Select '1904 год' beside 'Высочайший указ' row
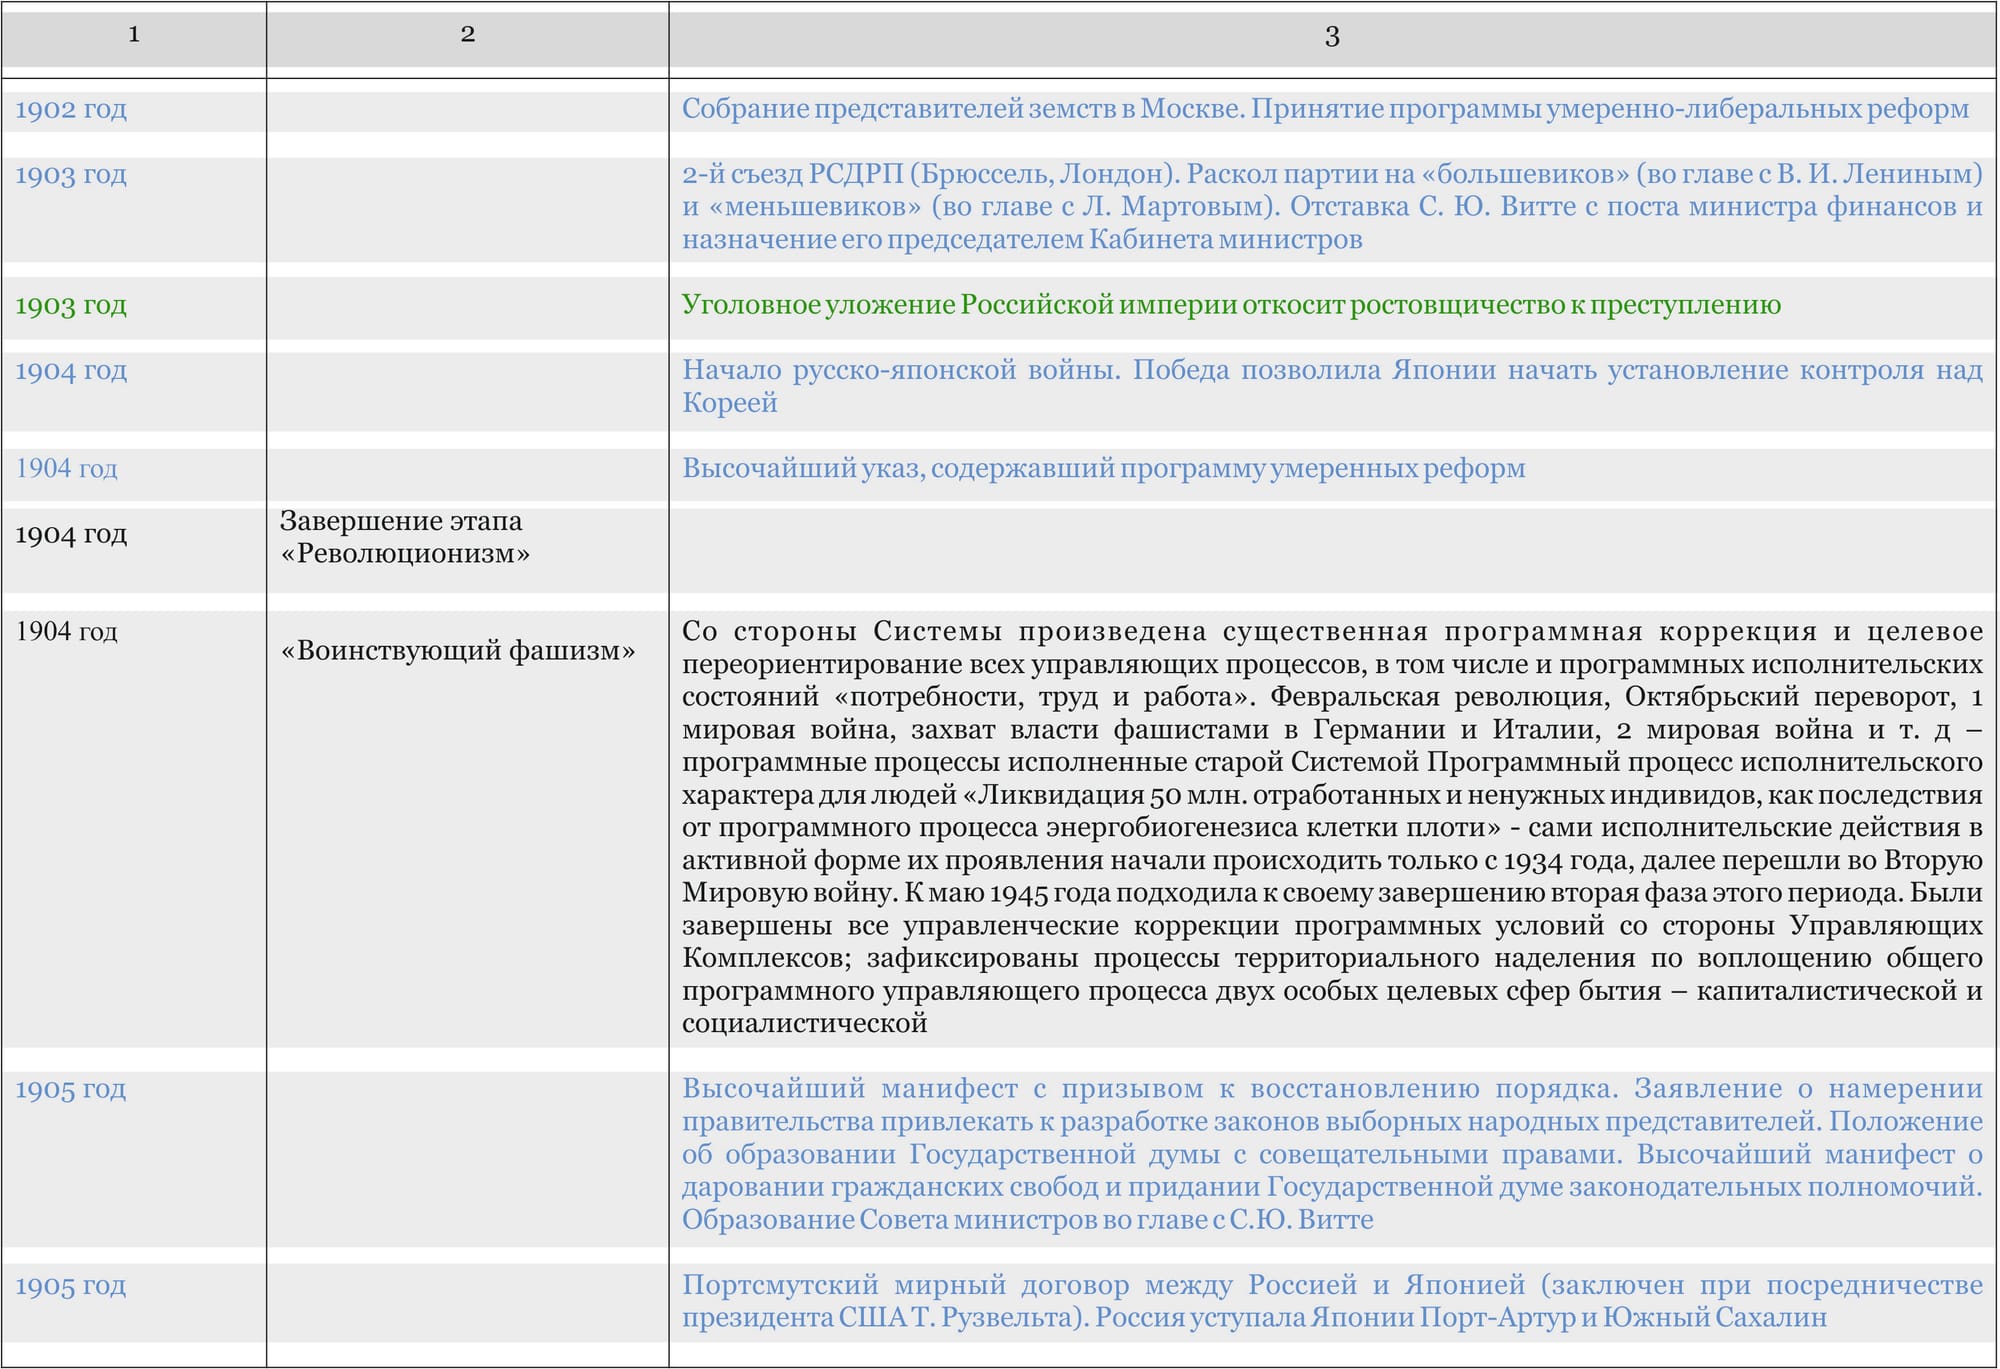Viewport: 2000px width, 1369px height. [x=66, y=468]
